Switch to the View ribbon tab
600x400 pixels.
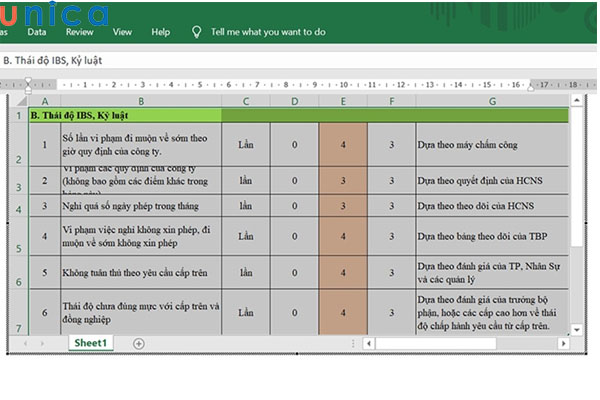122,32
